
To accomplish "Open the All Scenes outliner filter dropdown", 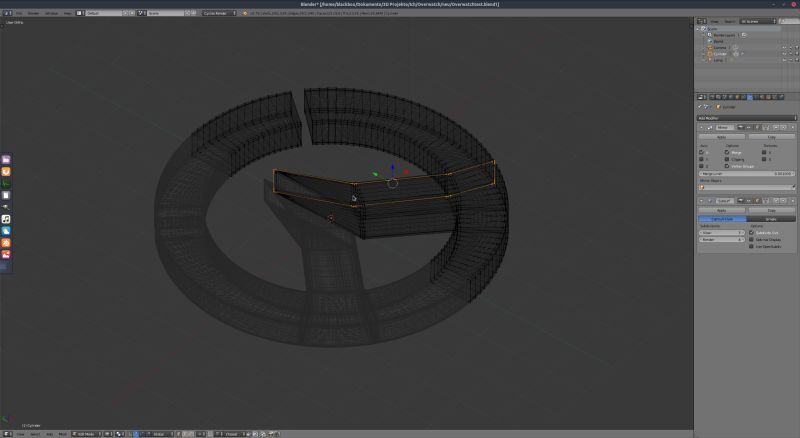I will point(758,21).
